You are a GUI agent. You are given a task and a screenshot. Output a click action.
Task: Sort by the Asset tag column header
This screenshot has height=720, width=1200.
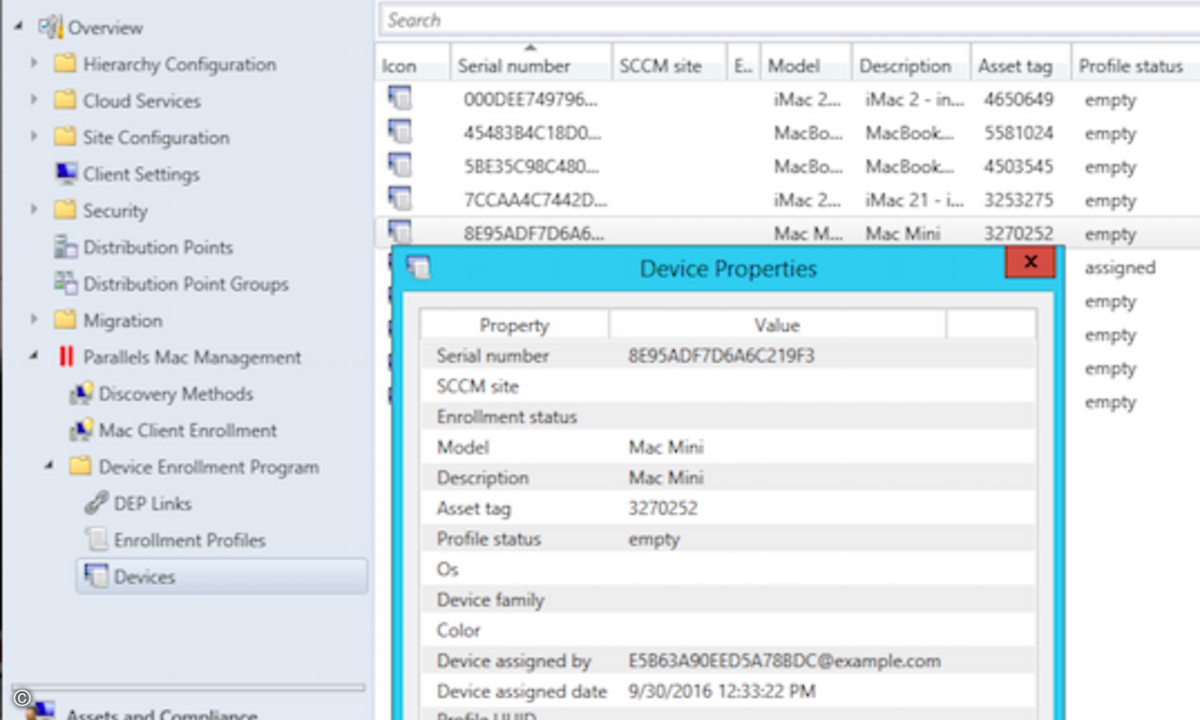point(1021,66)
